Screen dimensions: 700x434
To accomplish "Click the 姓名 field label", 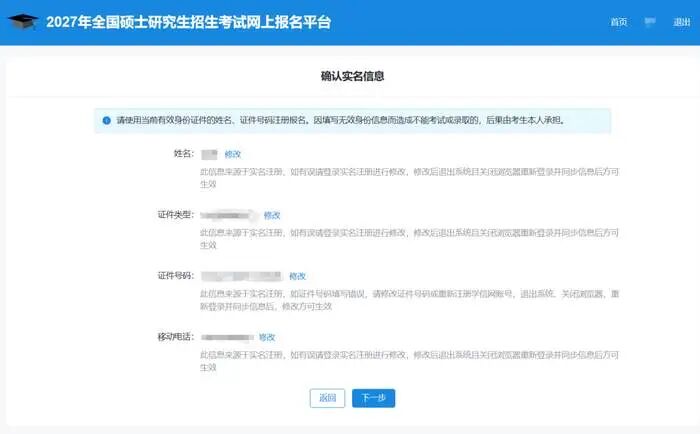I will tap(183, 154).
